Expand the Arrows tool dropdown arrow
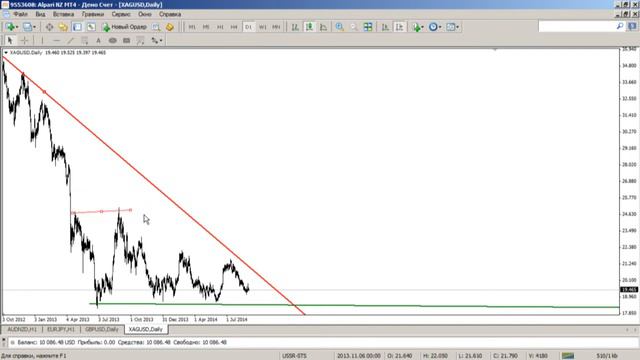The image size is (640, 360). [x=161, y=40]
